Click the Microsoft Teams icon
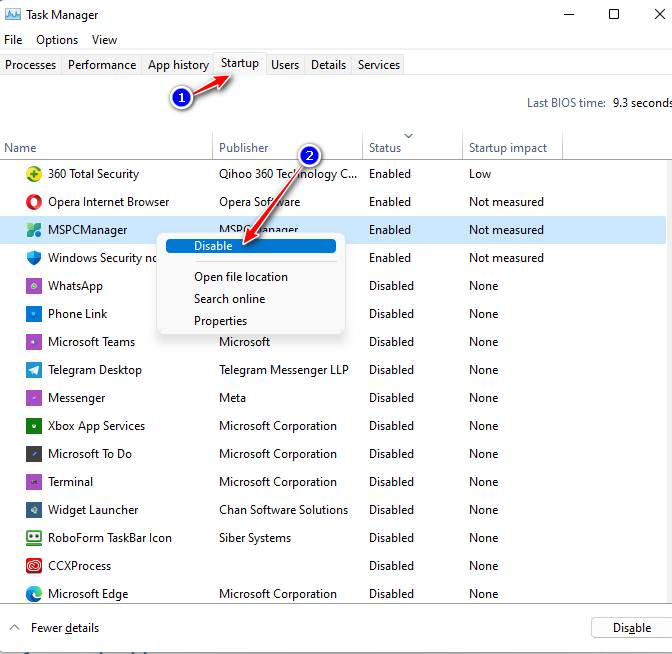The width and height of the screenshot is (672, 654). coord(34,342)
